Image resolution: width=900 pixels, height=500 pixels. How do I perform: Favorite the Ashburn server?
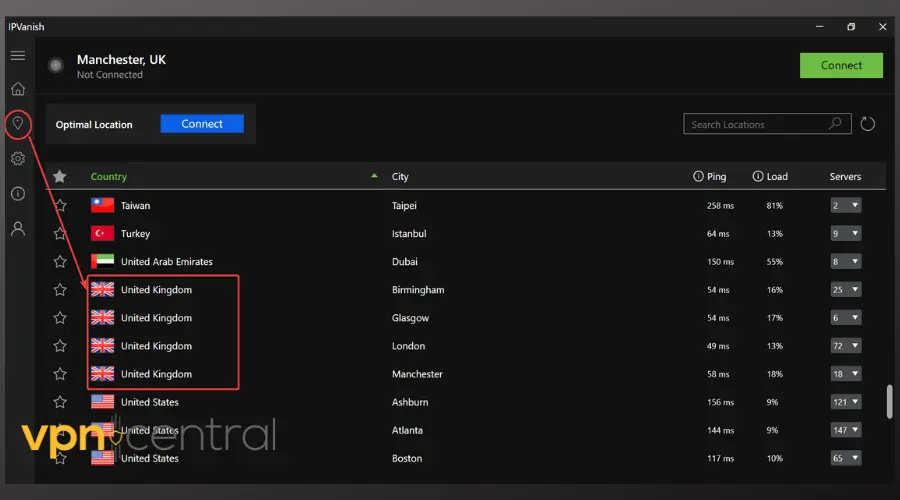pos(60,402)
